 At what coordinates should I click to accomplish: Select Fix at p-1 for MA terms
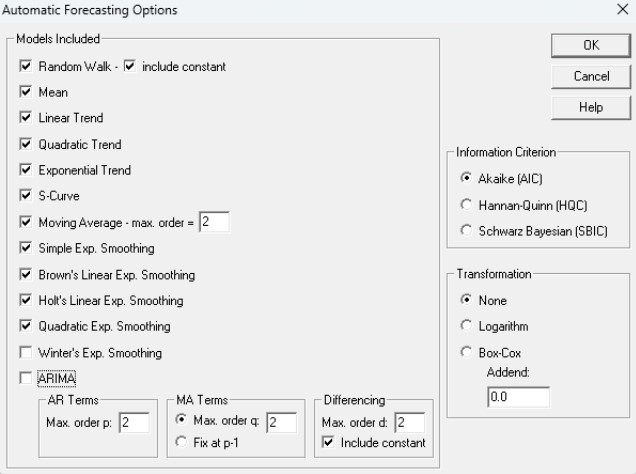tap(180, 443)
